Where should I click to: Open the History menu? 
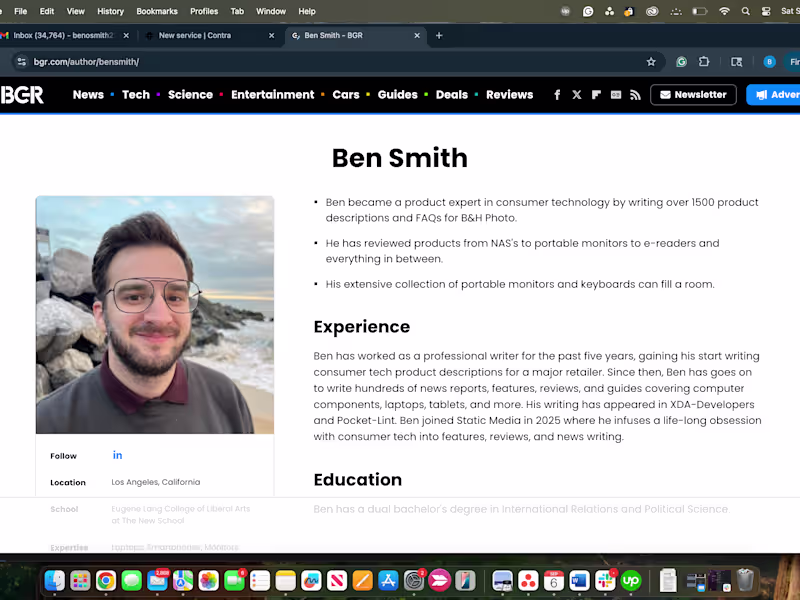pyautogui.click(x=110, y=11)
